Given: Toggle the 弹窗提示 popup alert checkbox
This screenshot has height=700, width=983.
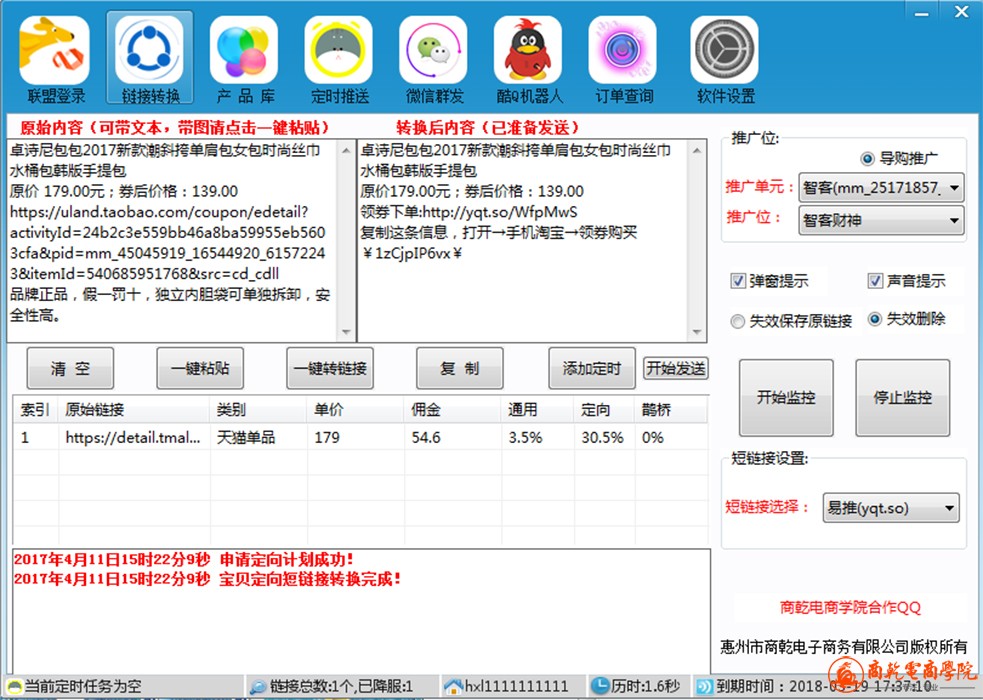Looking at the screenshot, I should (739, 282).
